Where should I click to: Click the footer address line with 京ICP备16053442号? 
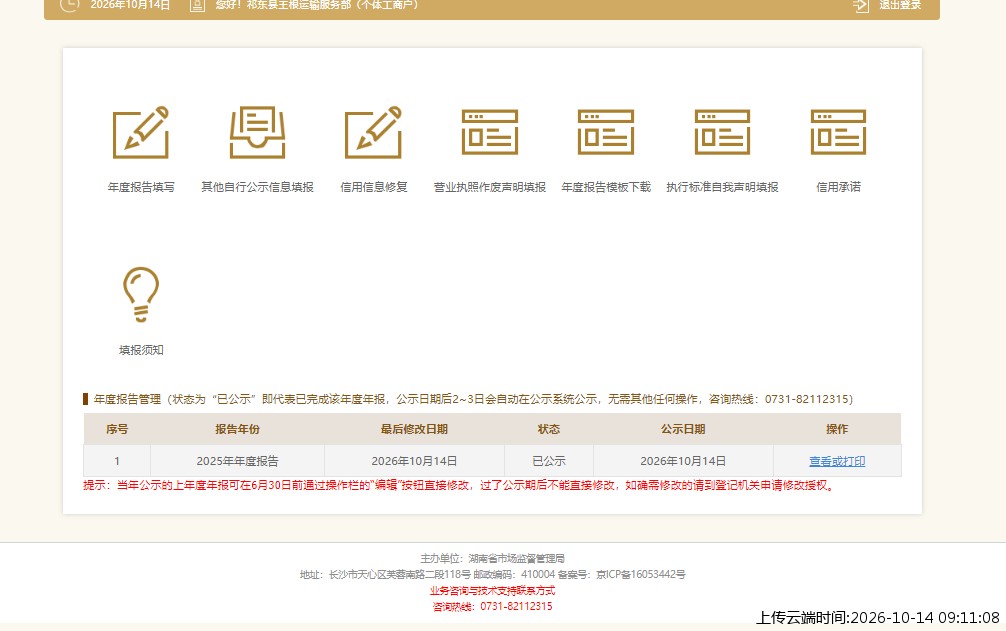click(492, 575)
